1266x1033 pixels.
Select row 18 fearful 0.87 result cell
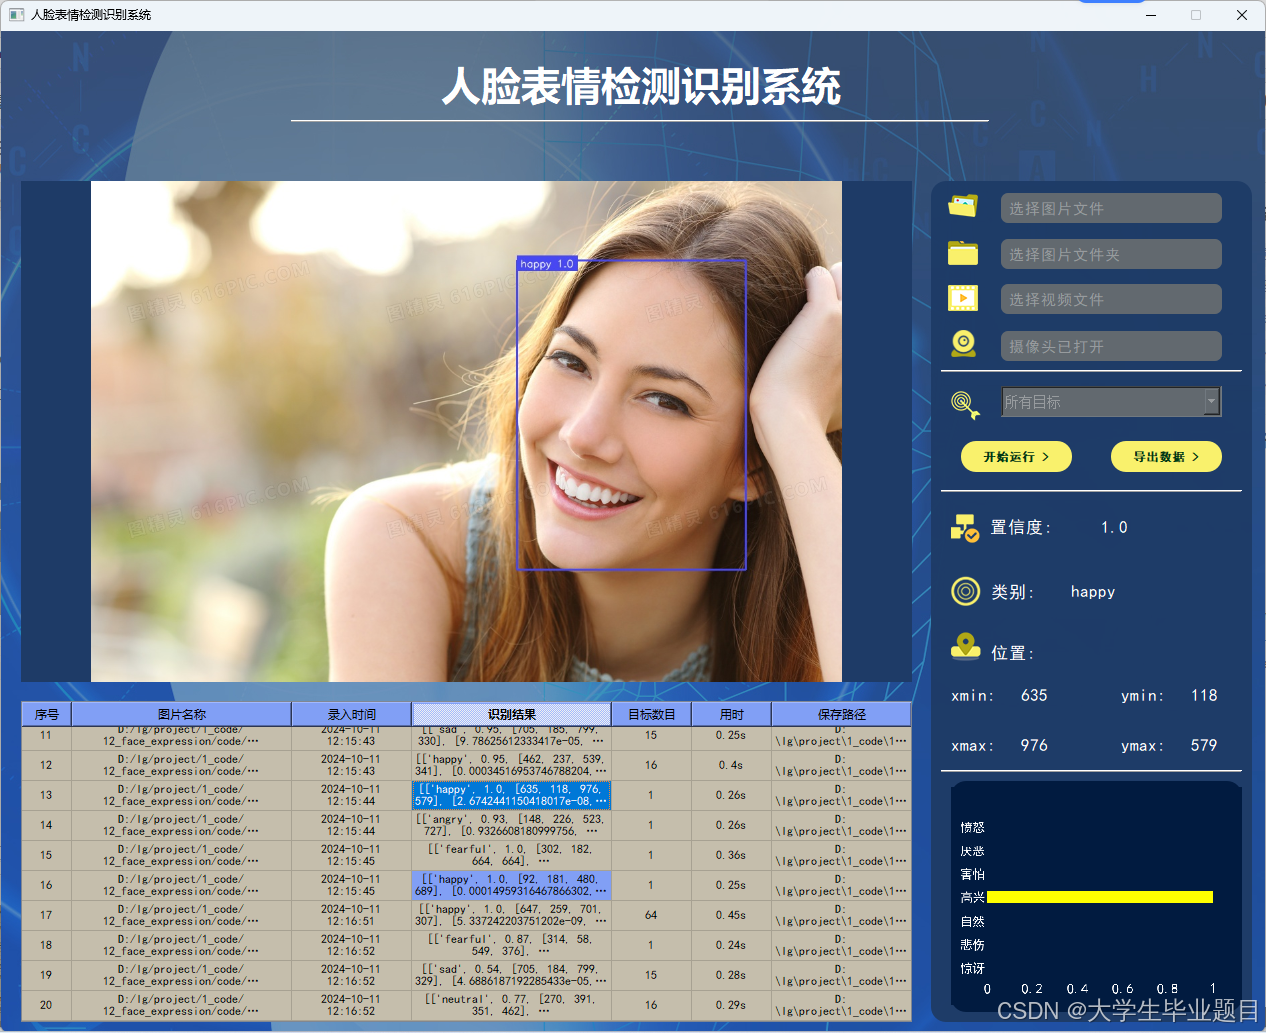click(511, 945)
